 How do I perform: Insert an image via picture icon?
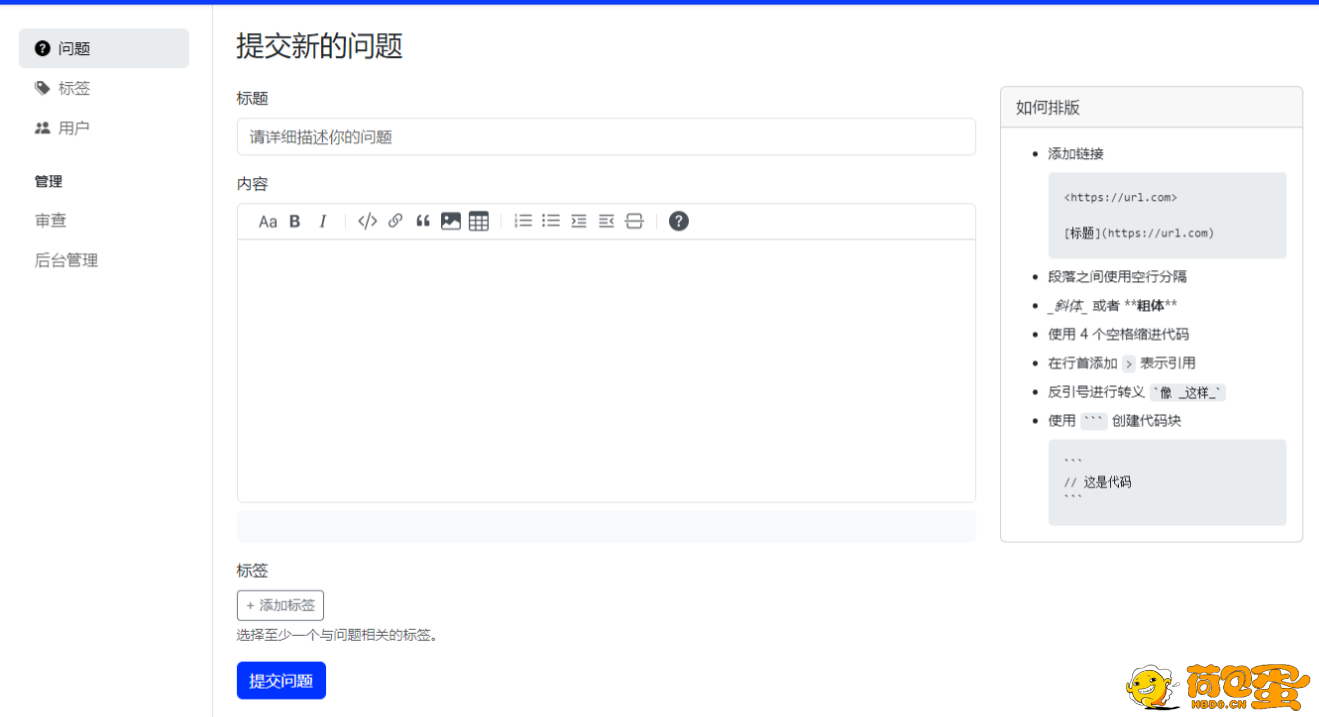pyautogui.click(x=451, y=222)
